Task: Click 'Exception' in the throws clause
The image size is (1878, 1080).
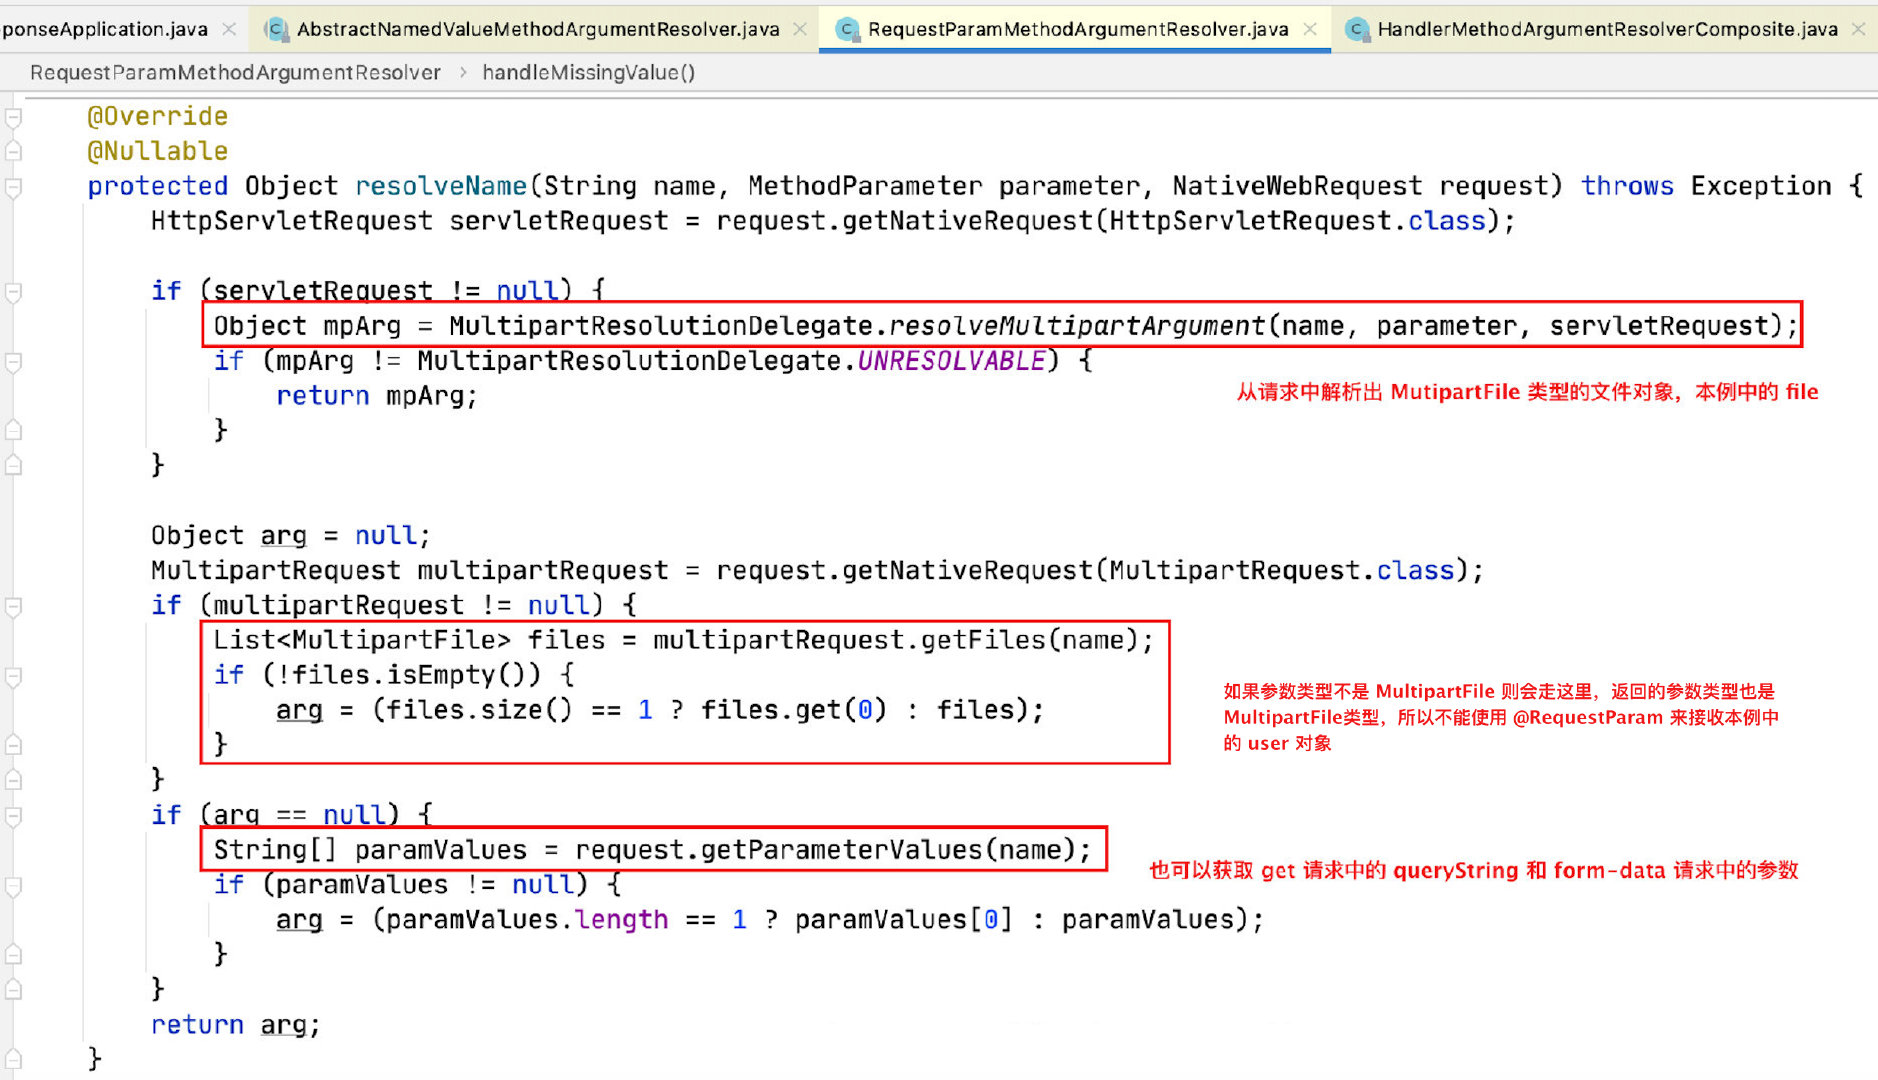Action: pyautogui.click(x=1761, y=186)
